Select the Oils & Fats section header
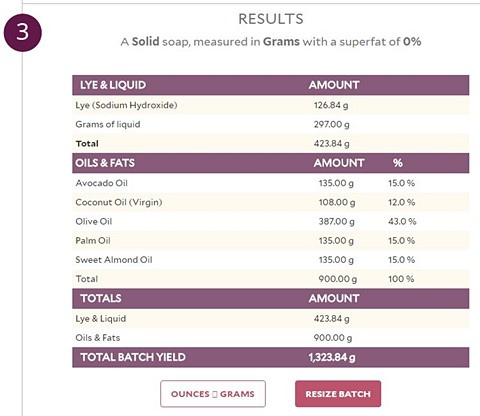Viewport: 480px width, 416px height. 271,163
